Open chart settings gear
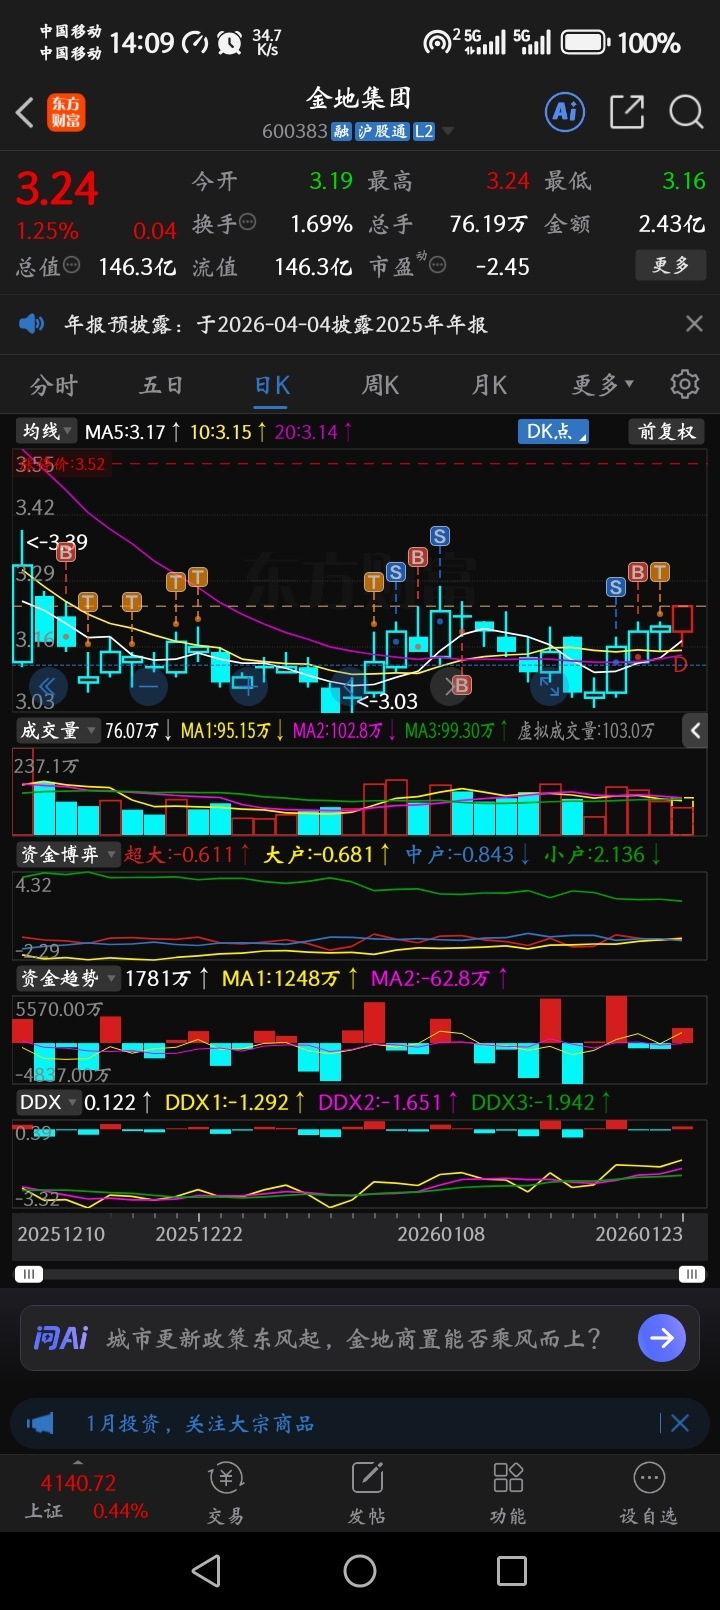This screenshot has height=1610, width=720. (685, 384)
